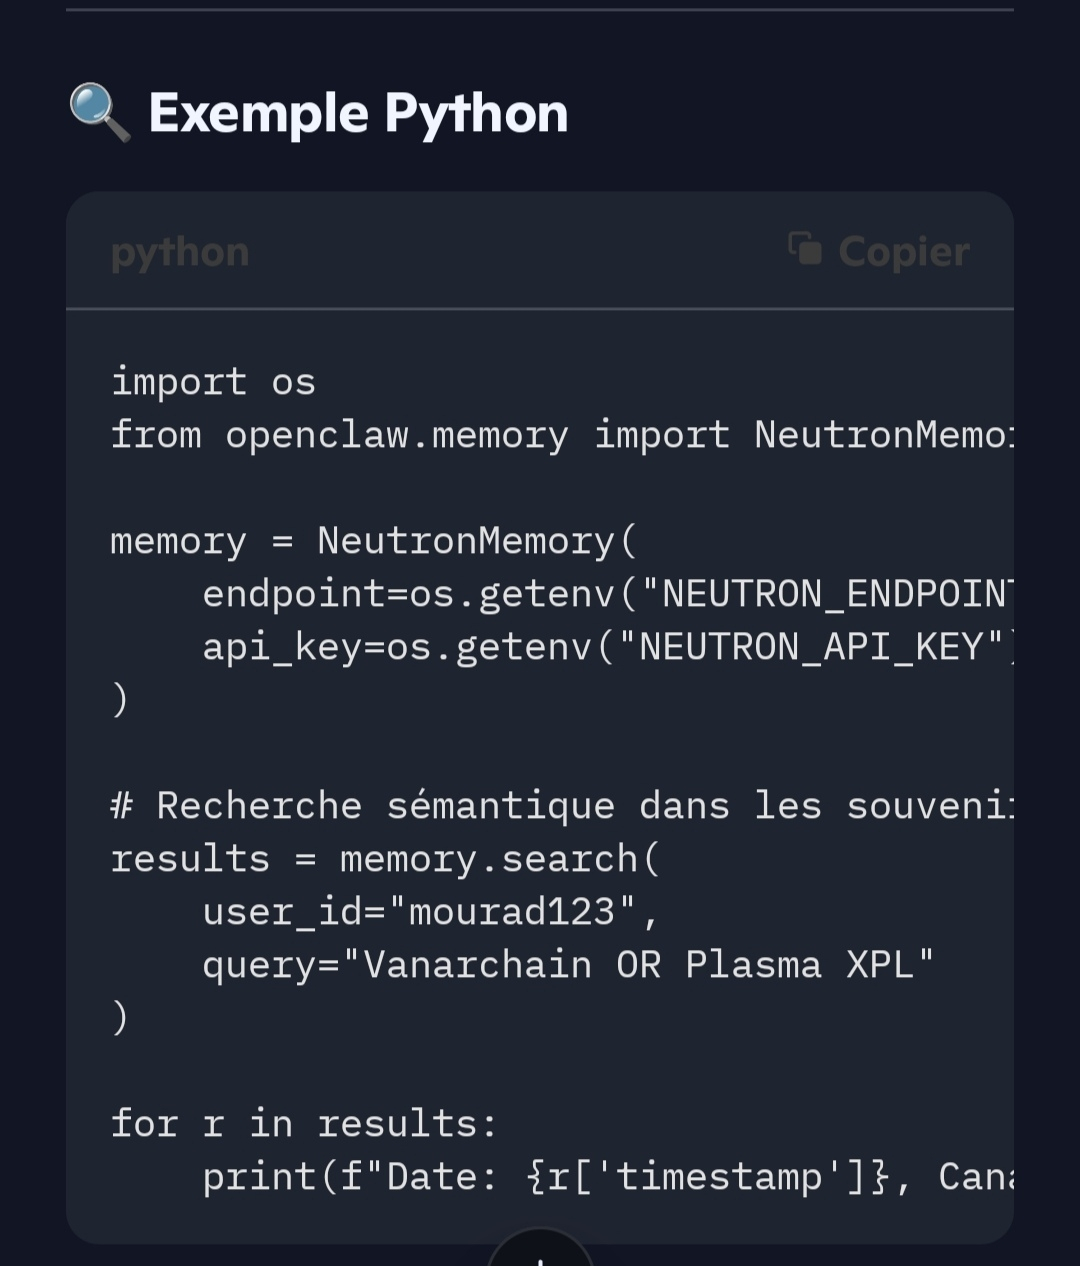Click the copy icon in code header
Viewport: 1080px width, 1266px height.
(805, 250)
